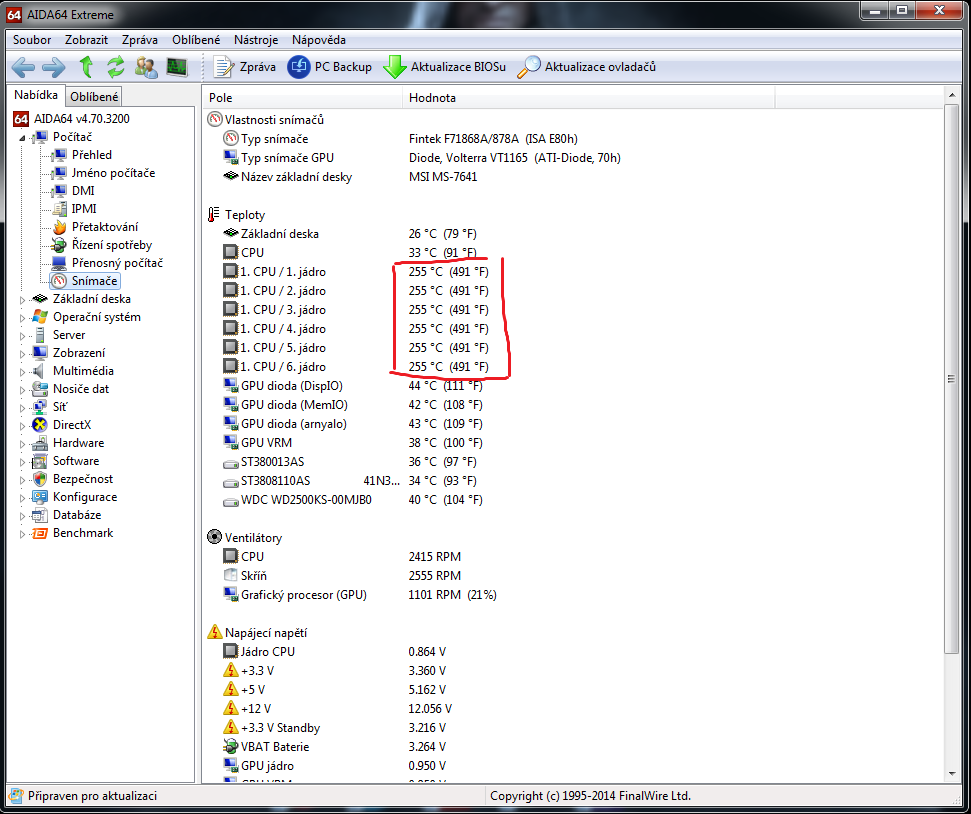This screenshot has width=971, height=814.
Task: Expand the Multimédia tree node
Action: tap(22, 372)
